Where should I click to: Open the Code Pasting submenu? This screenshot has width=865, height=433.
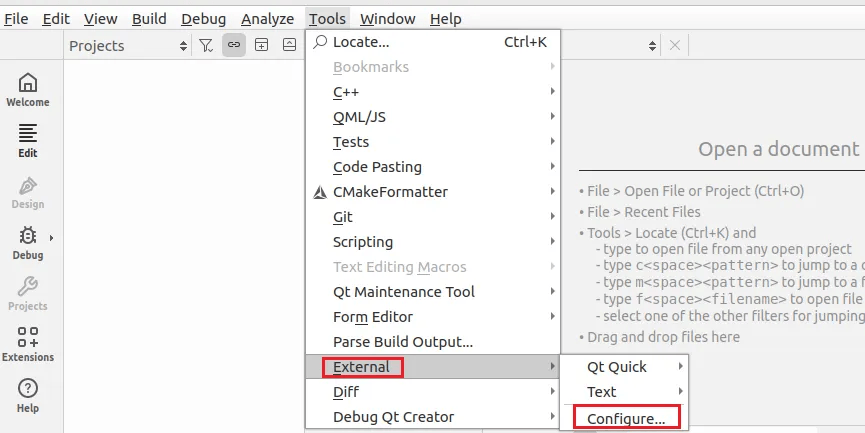(x=377, y=167)
